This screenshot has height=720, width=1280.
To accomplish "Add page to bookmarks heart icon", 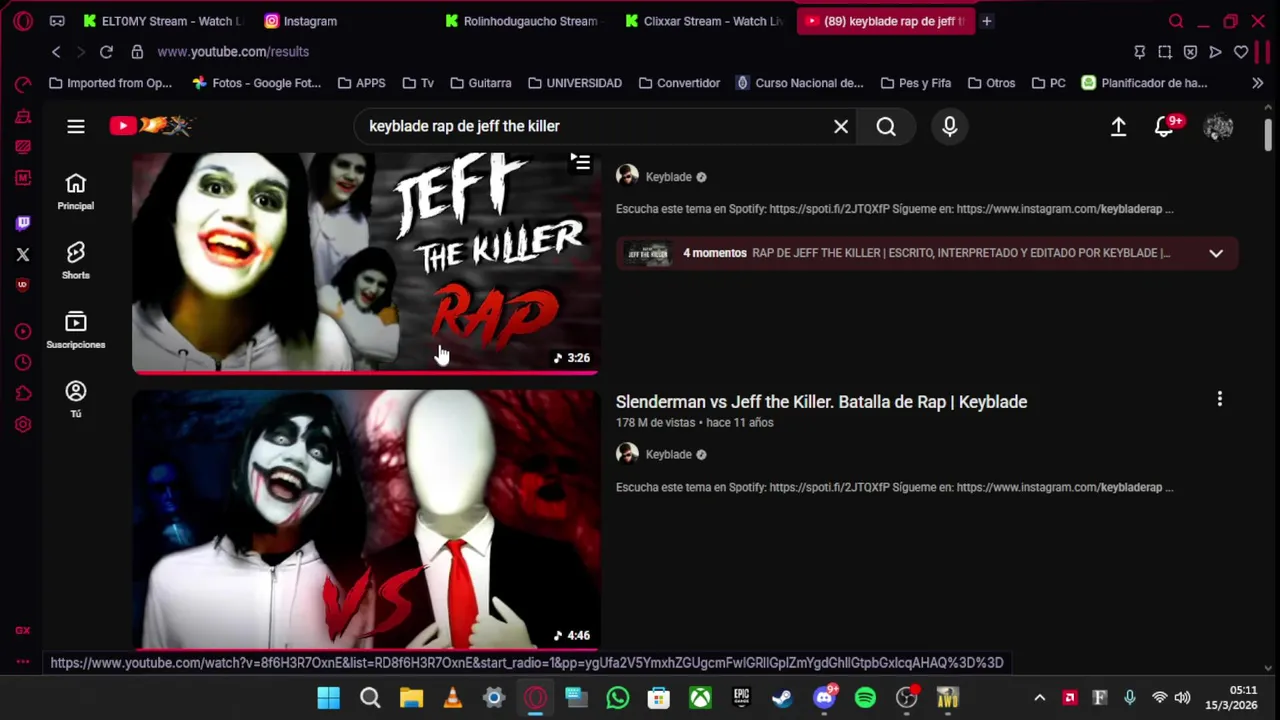I will [x=1241, y=52].
